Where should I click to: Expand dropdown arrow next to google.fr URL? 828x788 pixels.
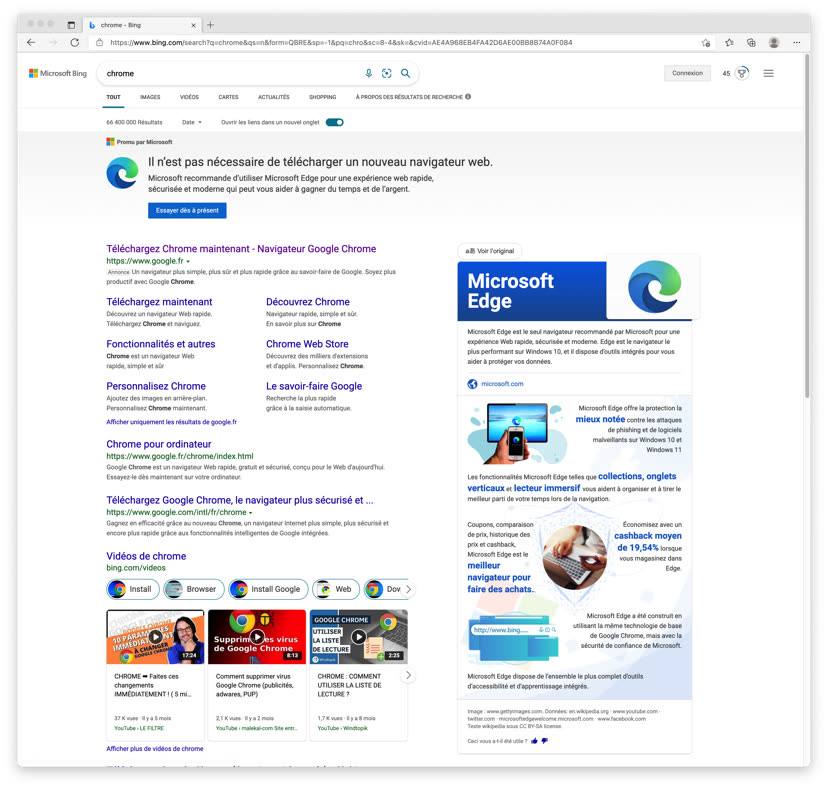point(188,261)
